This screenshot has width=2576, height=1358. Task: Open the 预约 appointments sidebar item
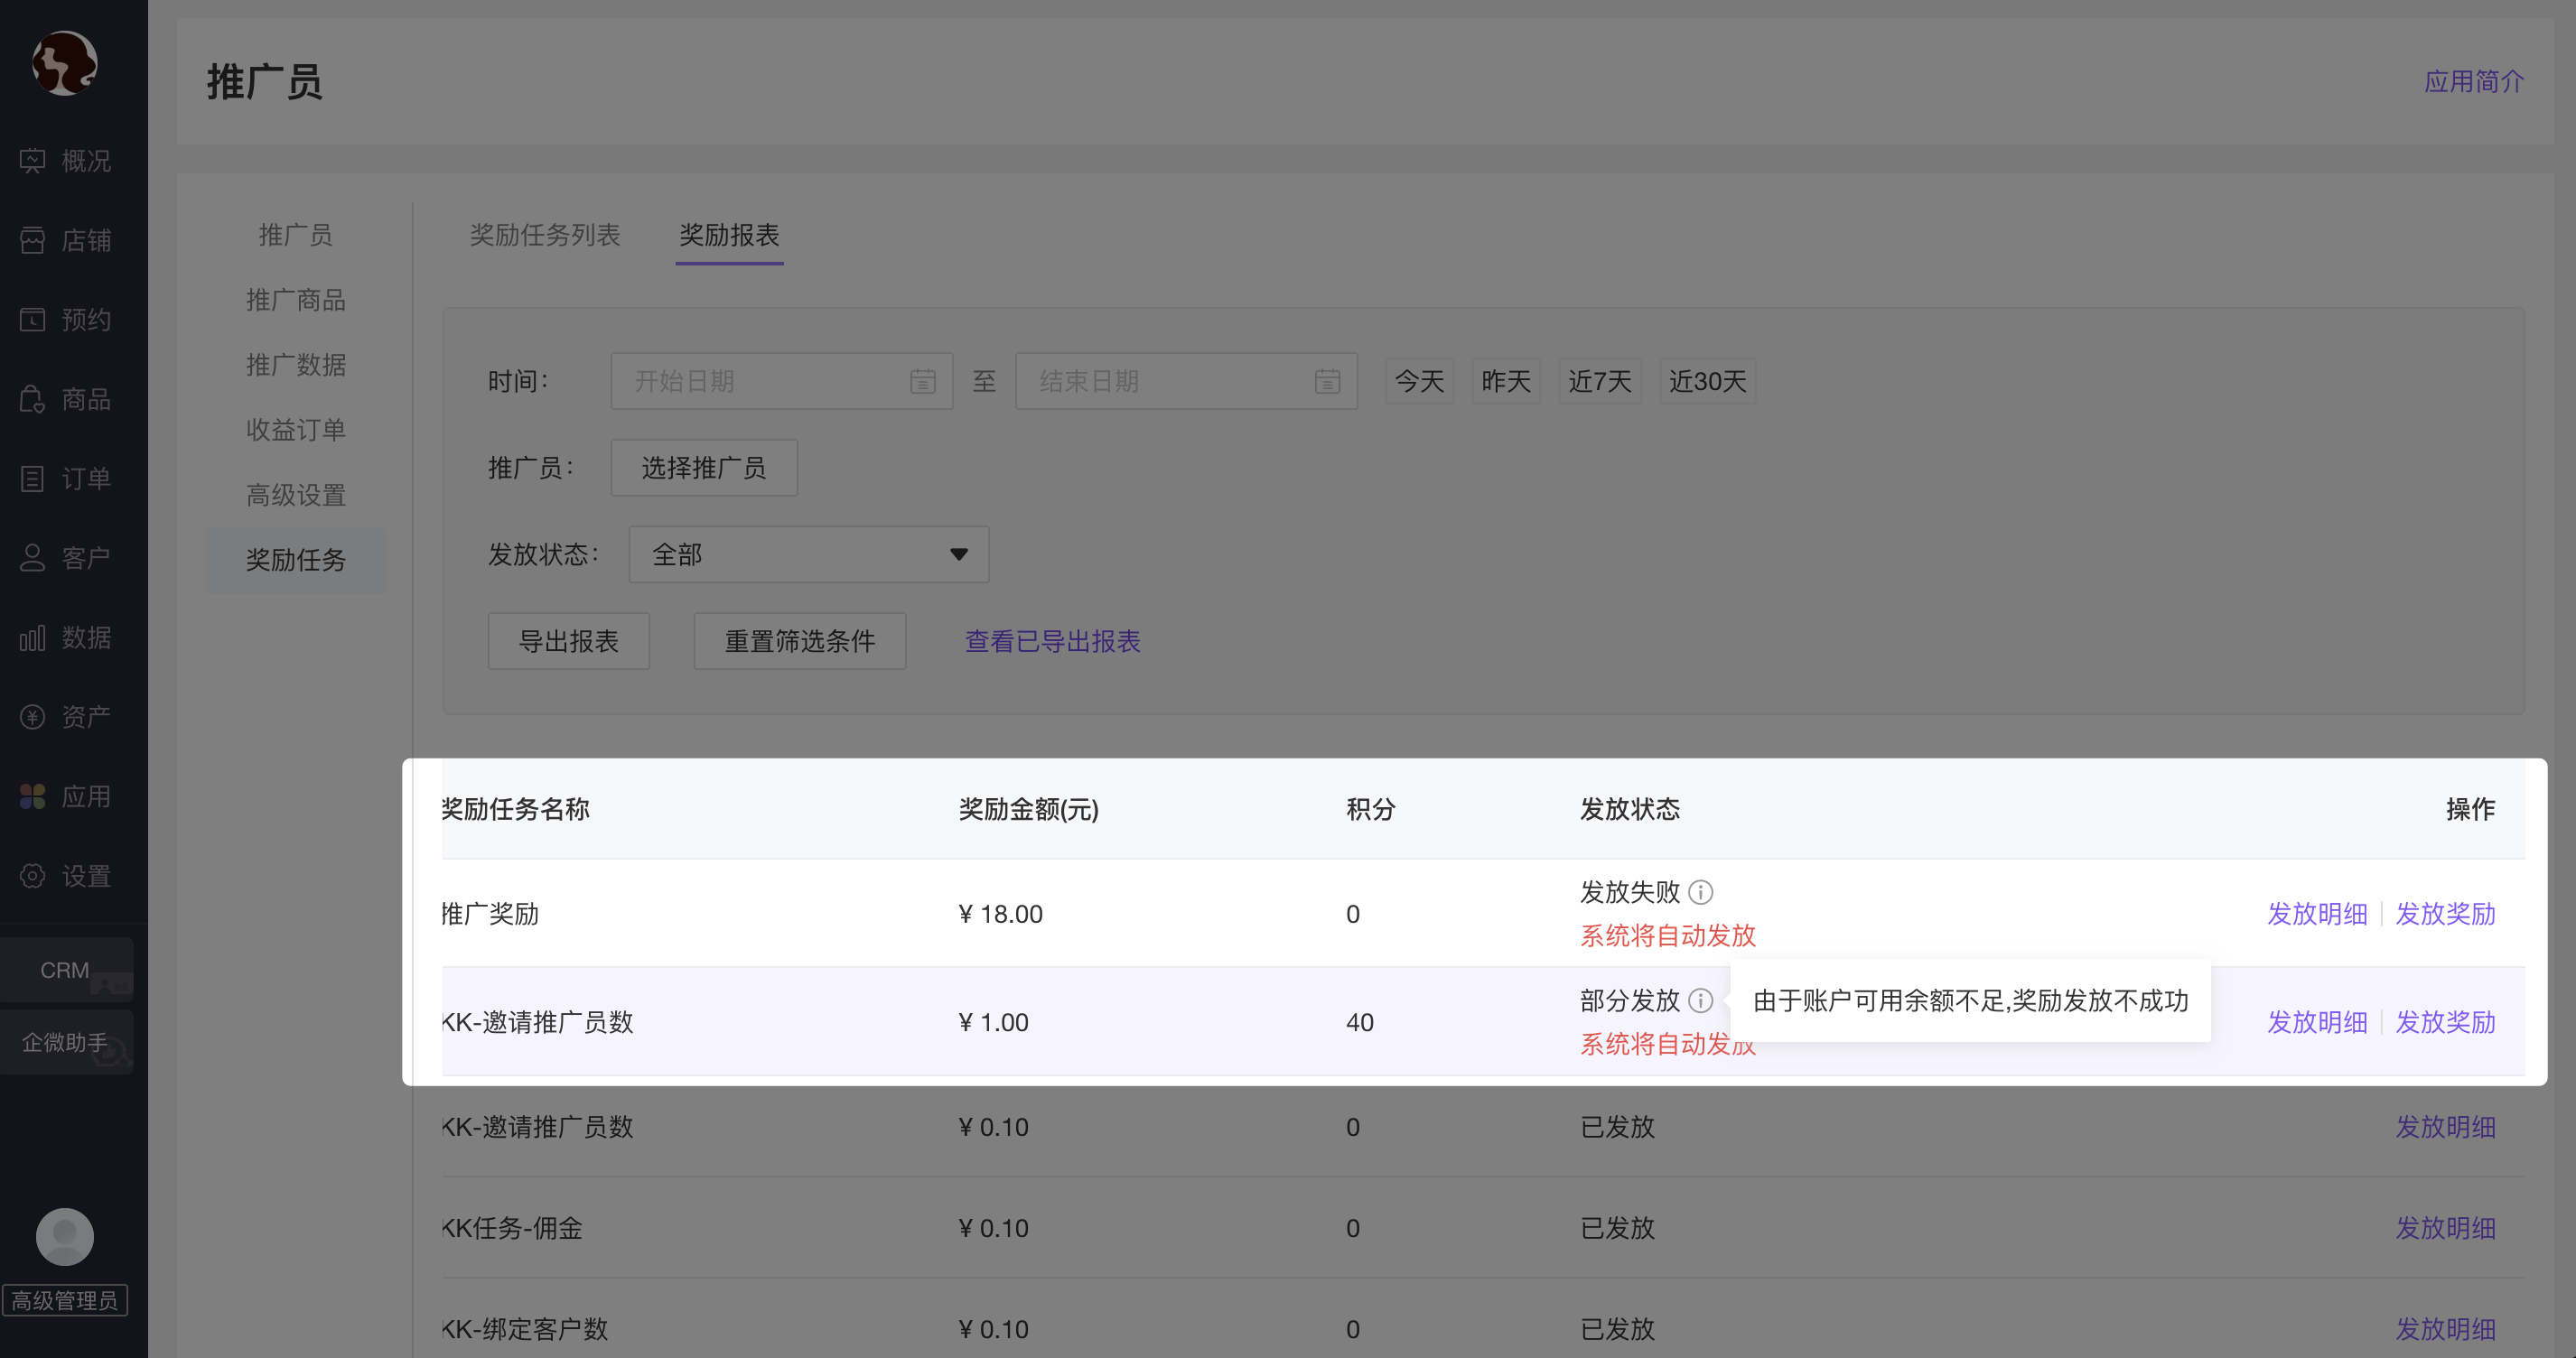pyautogui.click(x=33, y=320)
